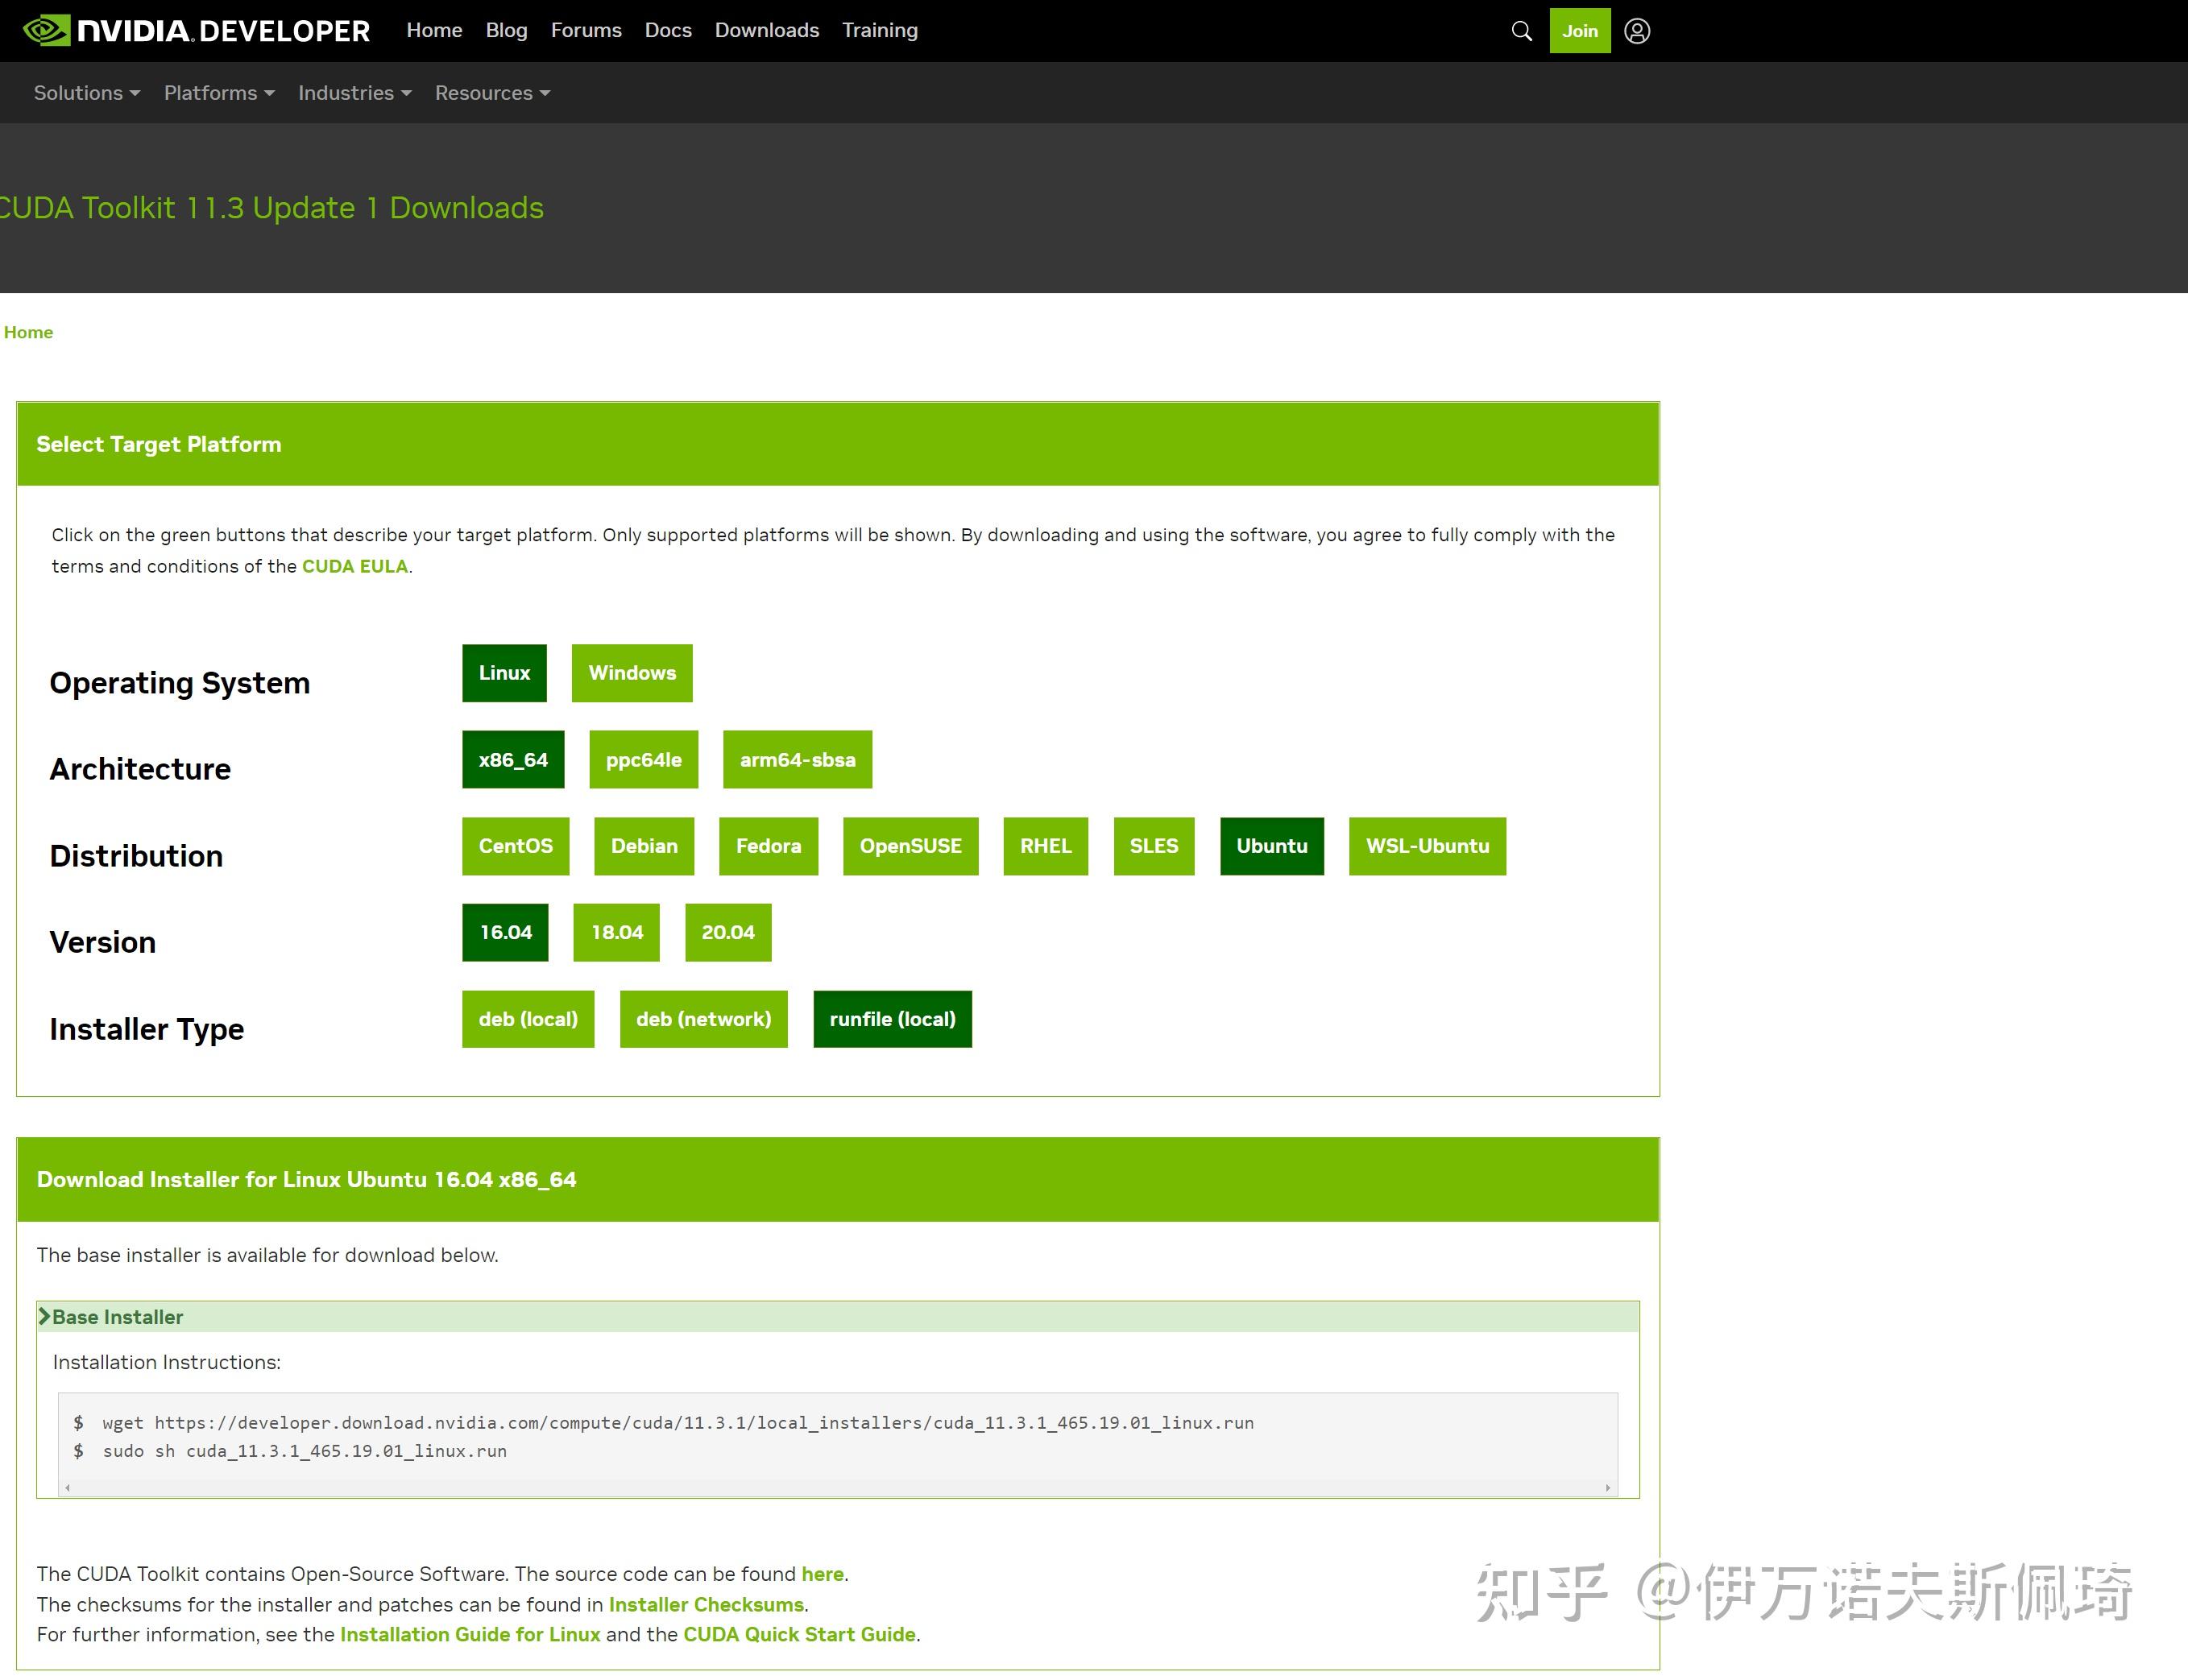Open the CUDA EULA link
Image resolution: width=2188 pixels, height=1680 pixels.
(354, 566)
